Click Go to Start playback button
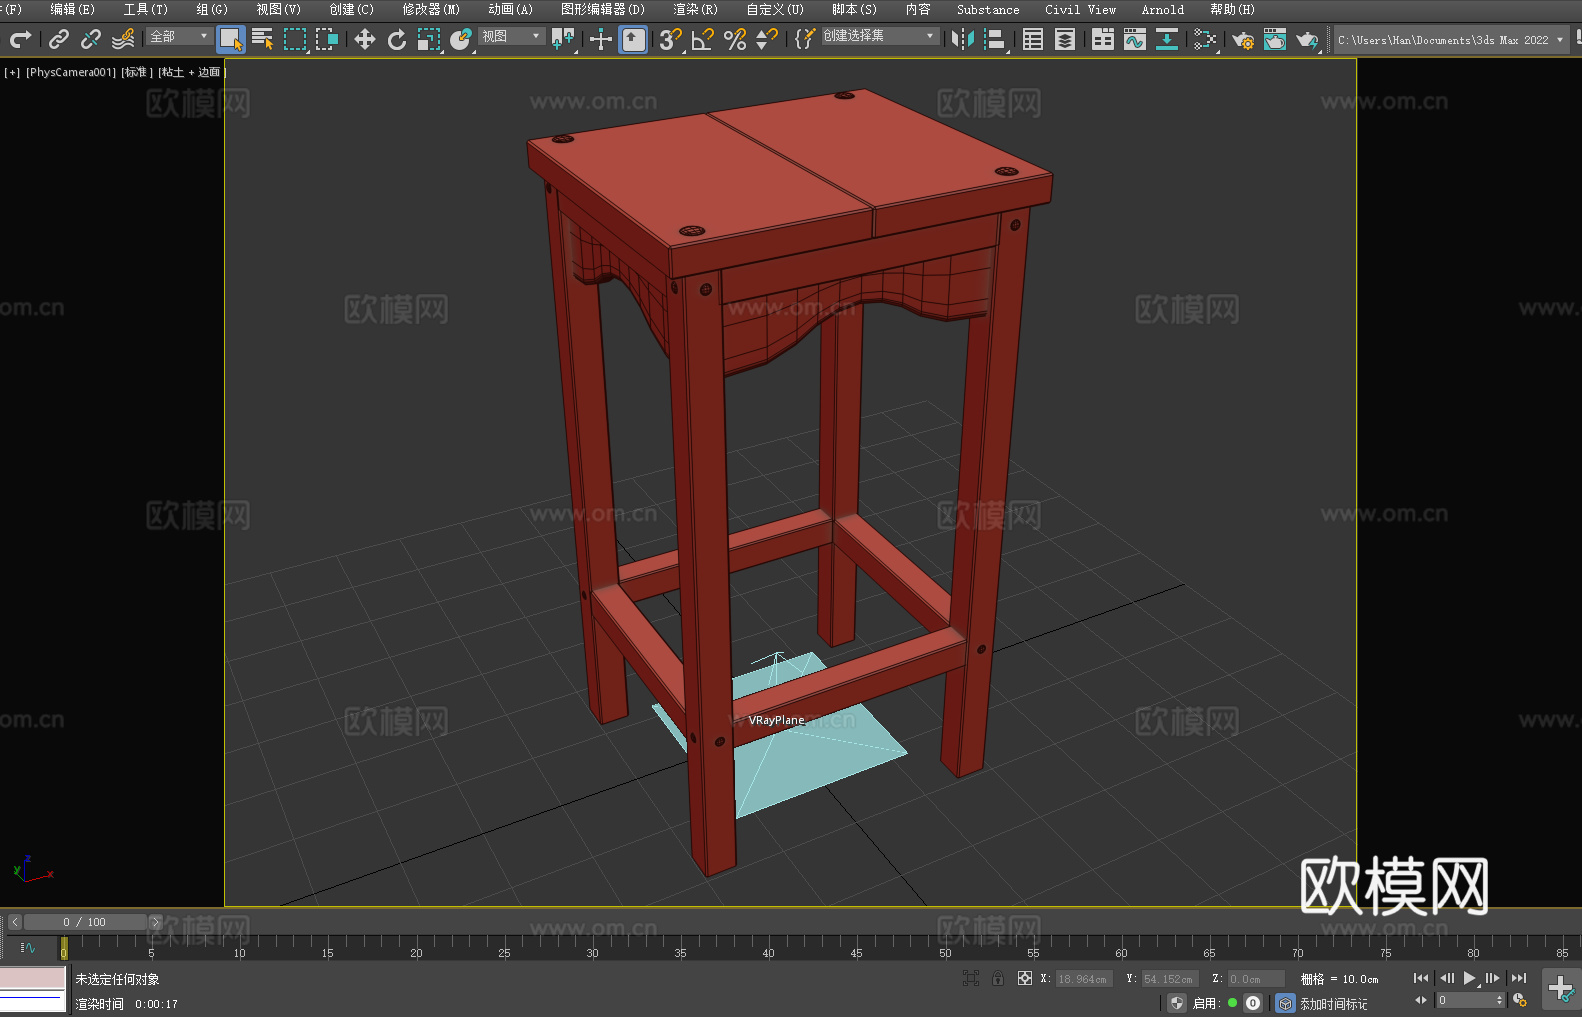This screenshot has height=1017, width=1582. [x=1421, y=978]
